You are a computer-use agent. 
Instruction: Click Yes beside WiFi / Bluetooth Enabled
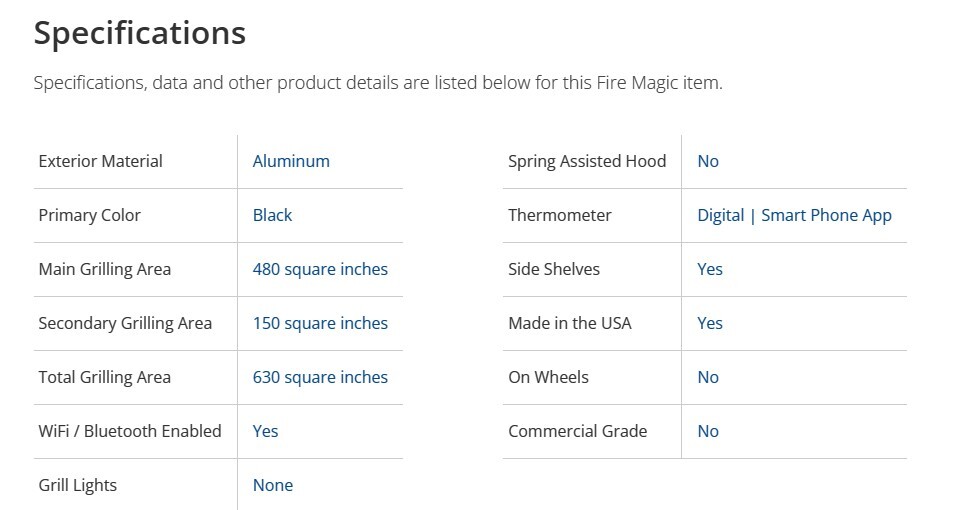point(265,431)
